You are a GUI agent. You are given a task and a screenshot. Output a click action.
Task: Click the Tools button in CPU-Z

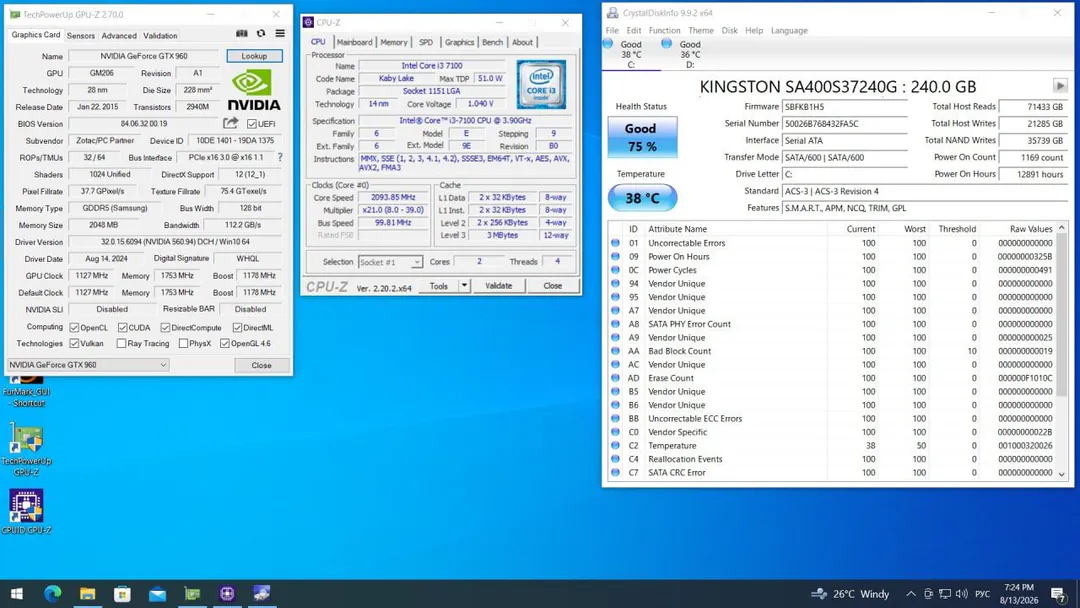click(439, 286)
